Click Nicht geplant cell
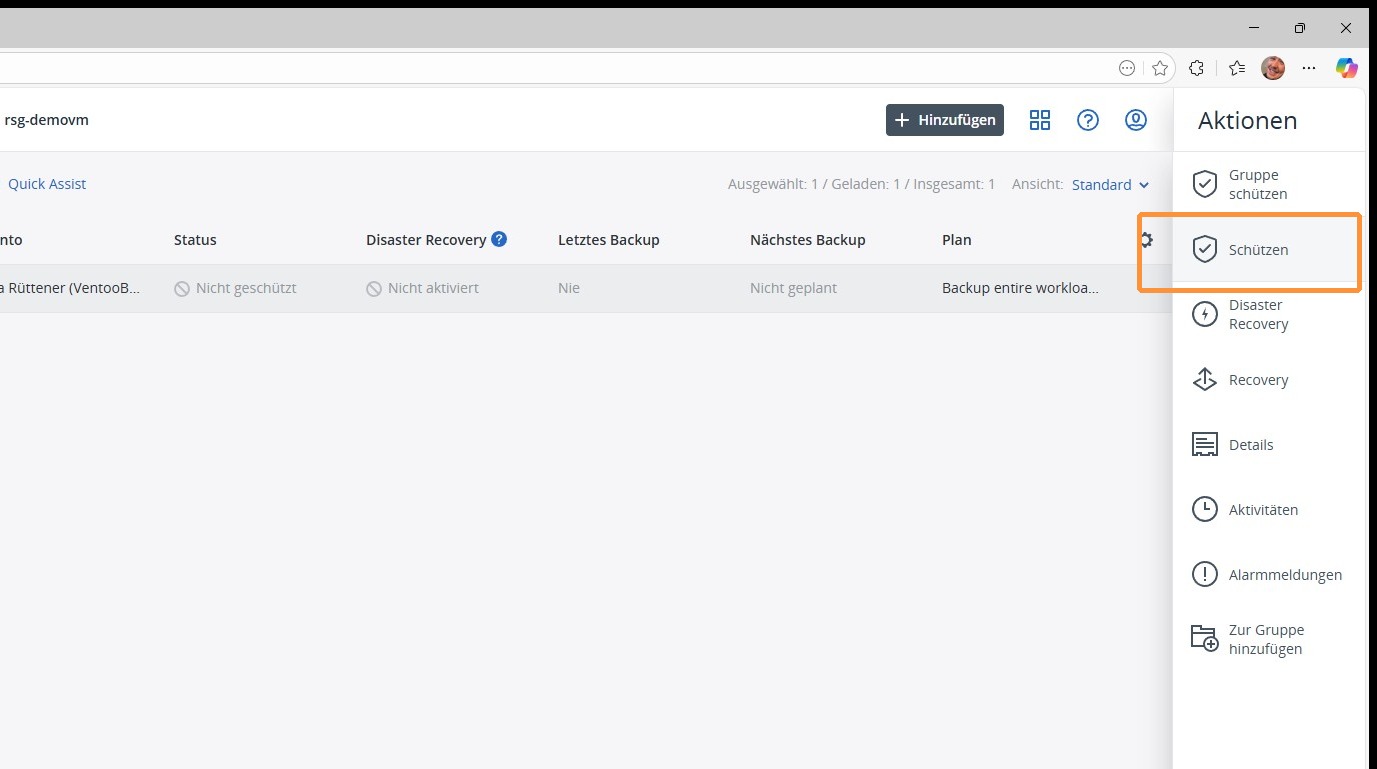Screen dimensions: 1377x769 [x=793, y=288]
